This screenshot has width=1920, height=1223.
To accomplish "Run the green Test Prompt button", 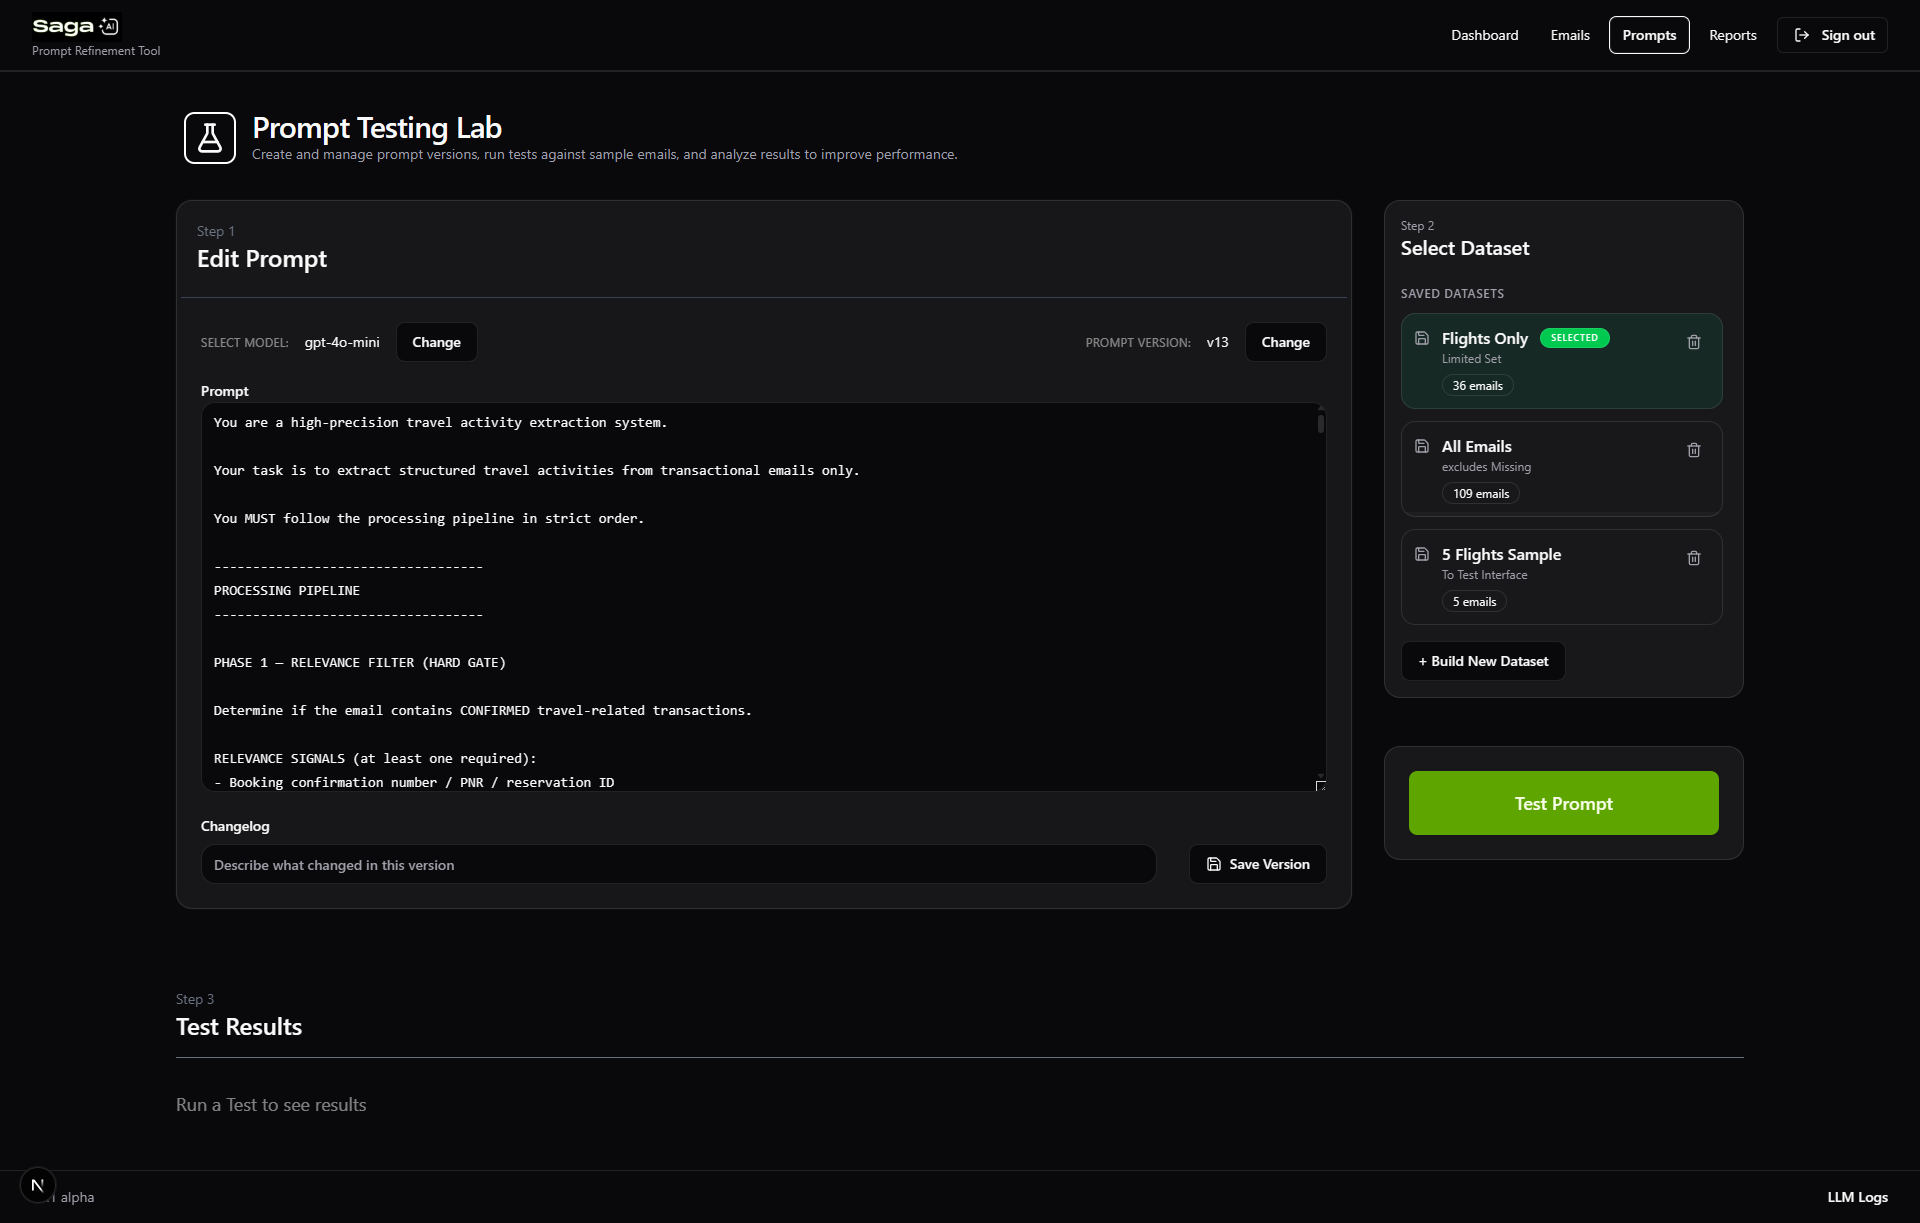I will [1563, 803].
